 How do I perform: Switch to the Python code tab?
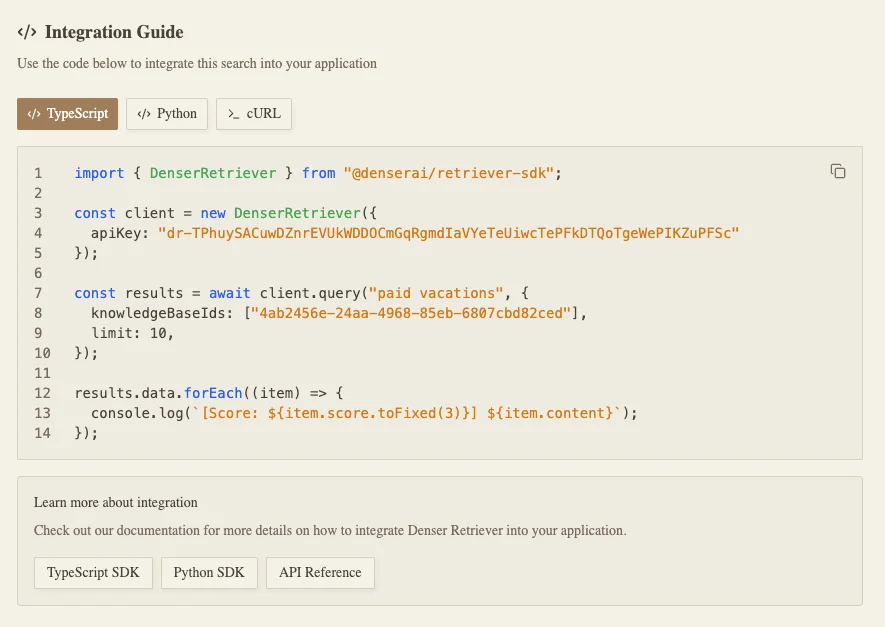(x=167, y=113)
